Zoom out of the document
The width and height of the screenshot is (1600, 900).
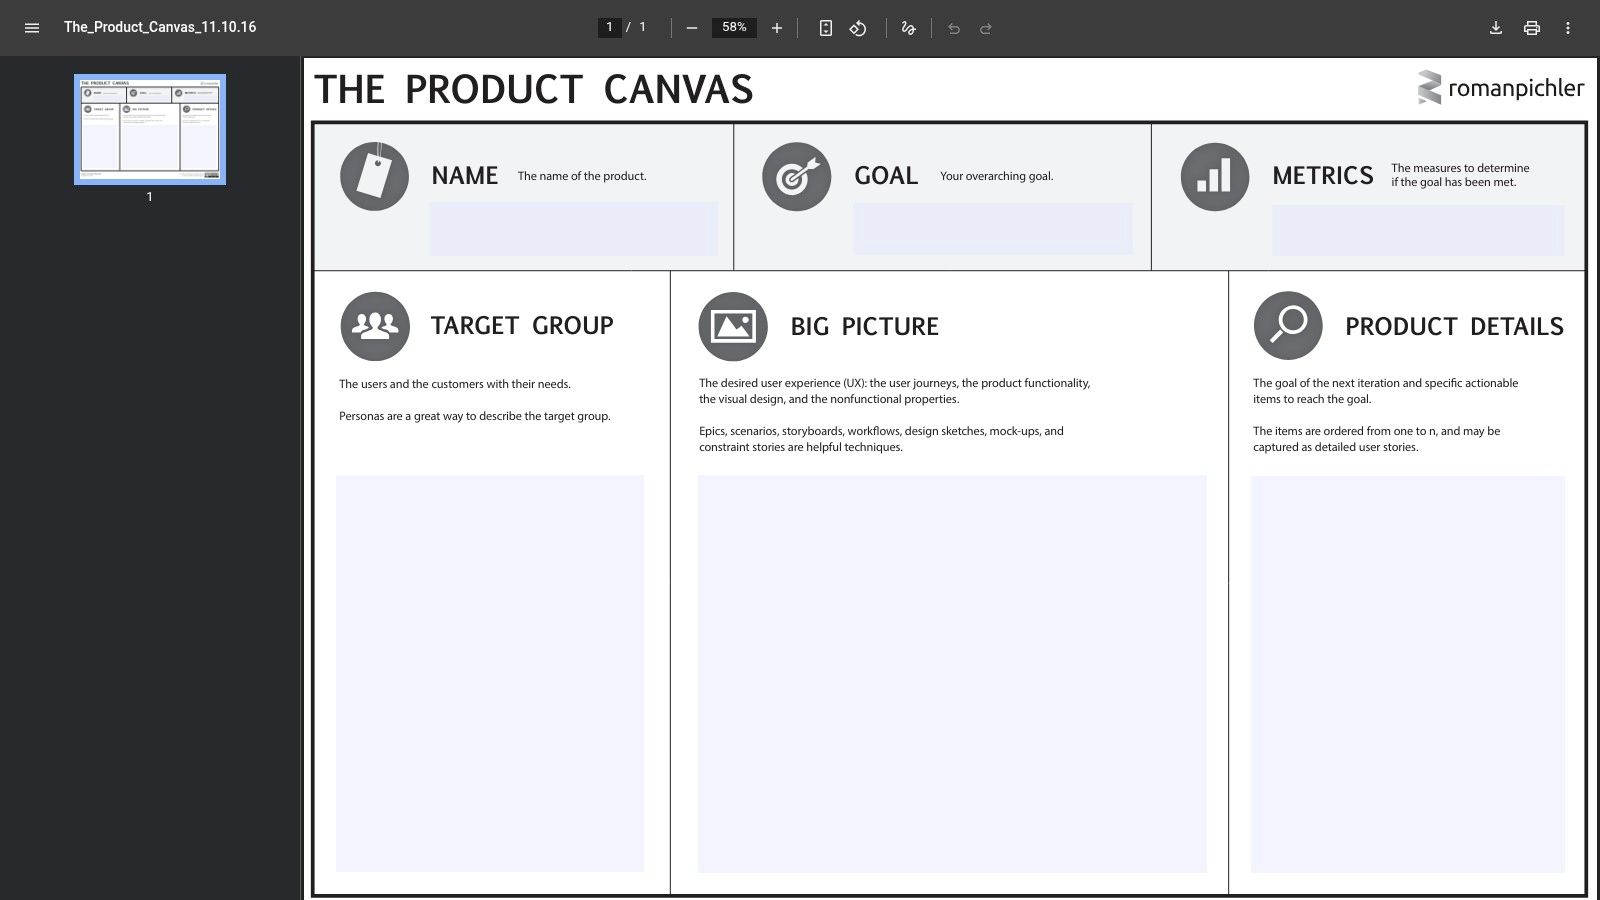pyautogui.click(x=690, y=28)
